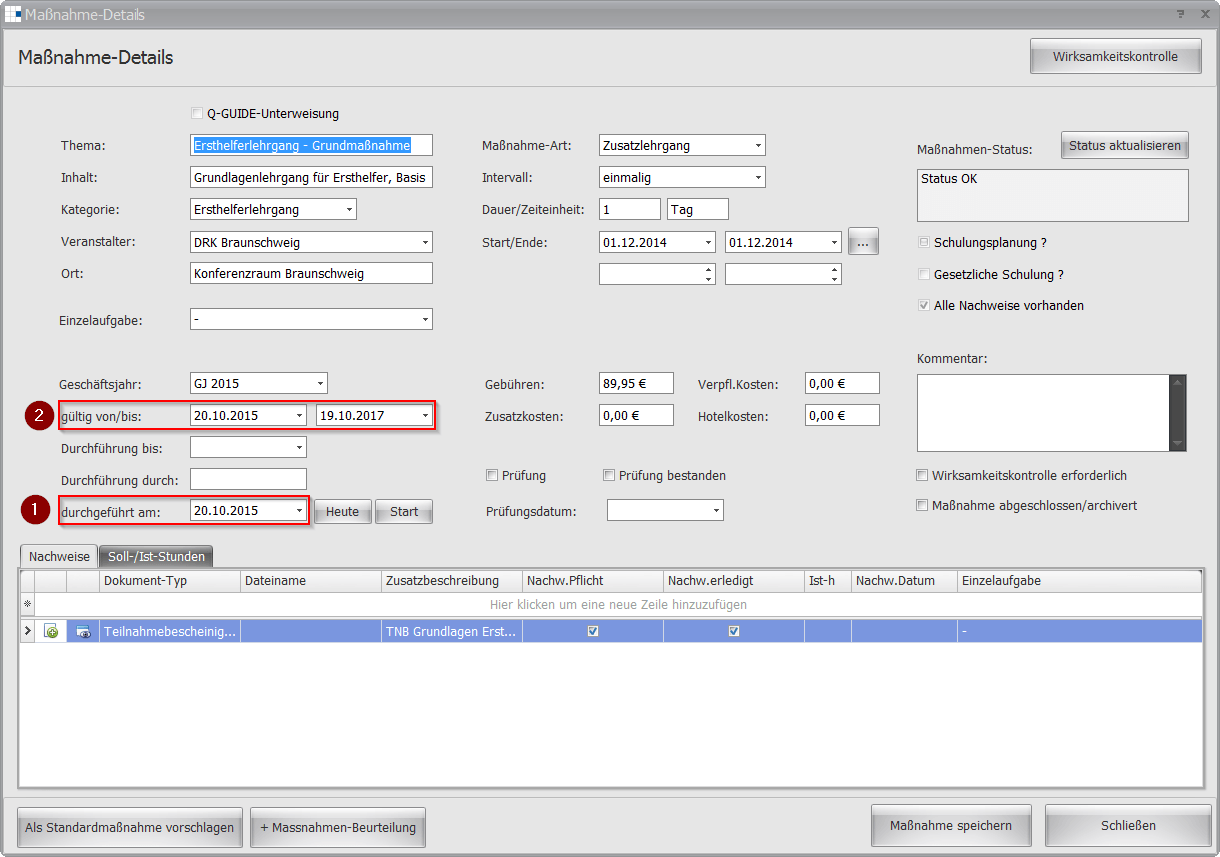Image resolution: width=1220 pixels, height=857 pixels.
Task: Click the row expand arrow beside Teilnahmebescheinigung
Action: coord(27,631)
